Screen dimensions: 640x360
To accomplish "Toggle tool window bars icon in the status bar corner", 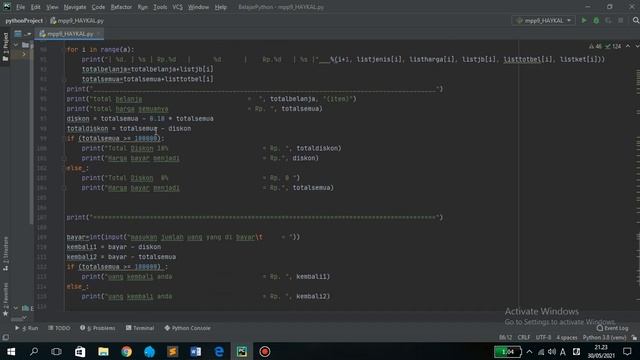I will click(5, 338).
